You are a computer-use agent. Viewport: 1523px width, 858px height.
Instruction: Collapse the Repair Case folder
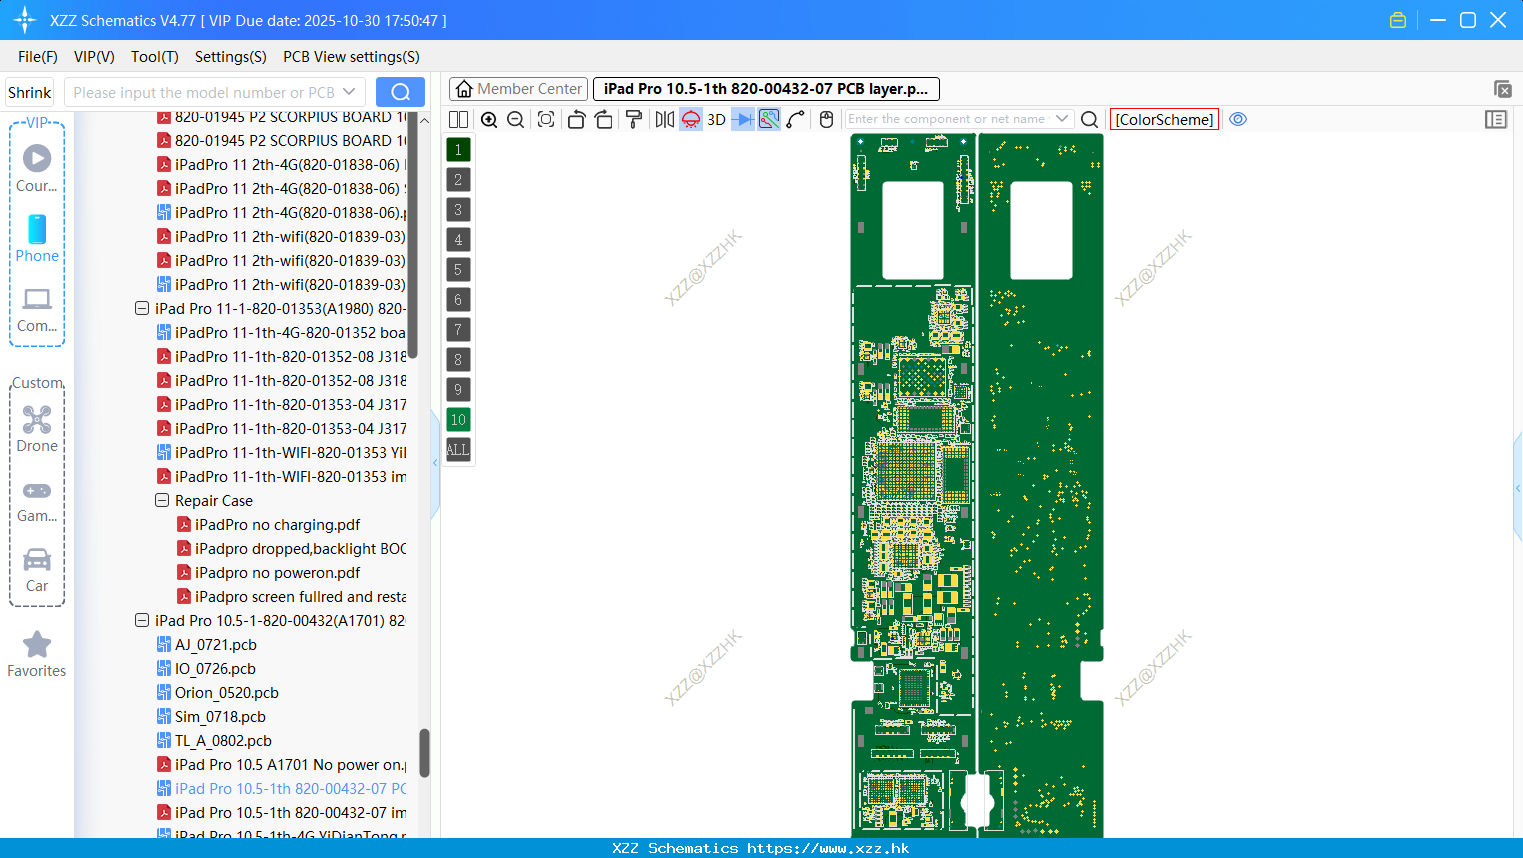pos(162,500)
